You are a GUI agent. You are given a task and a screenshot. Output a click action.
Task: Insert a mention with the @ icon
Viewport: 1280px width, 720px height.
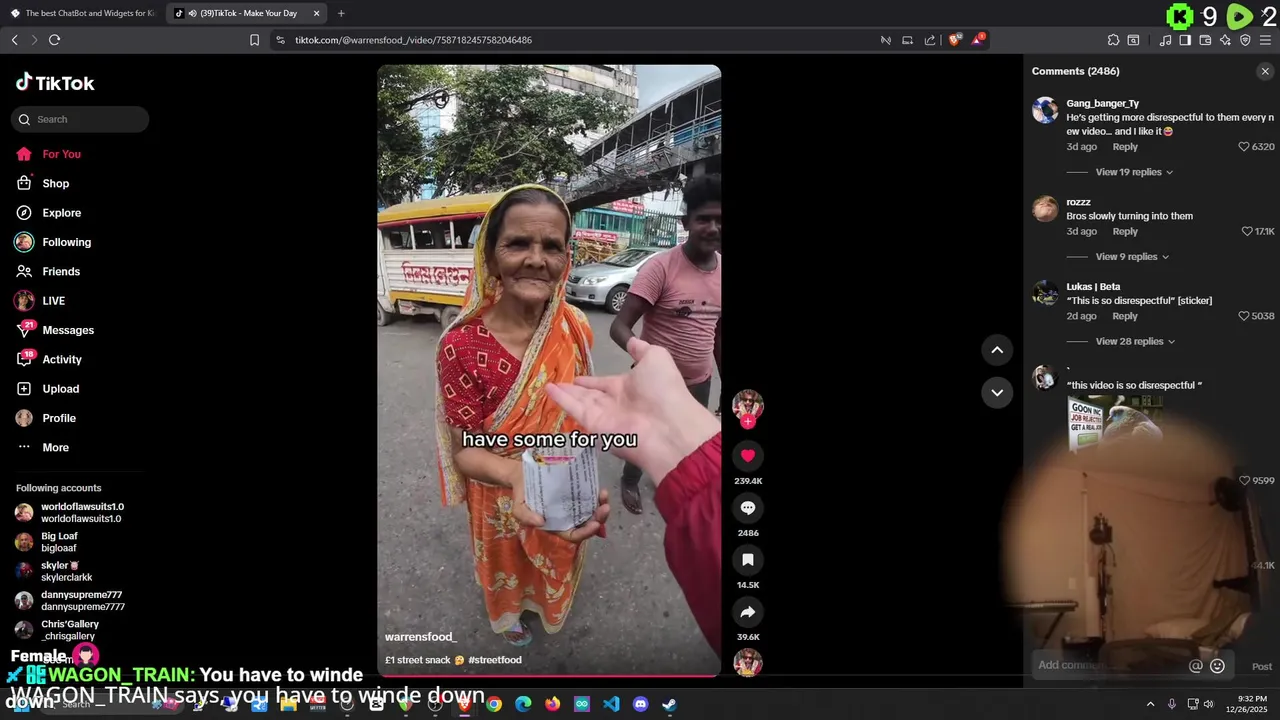(1195, 666)
